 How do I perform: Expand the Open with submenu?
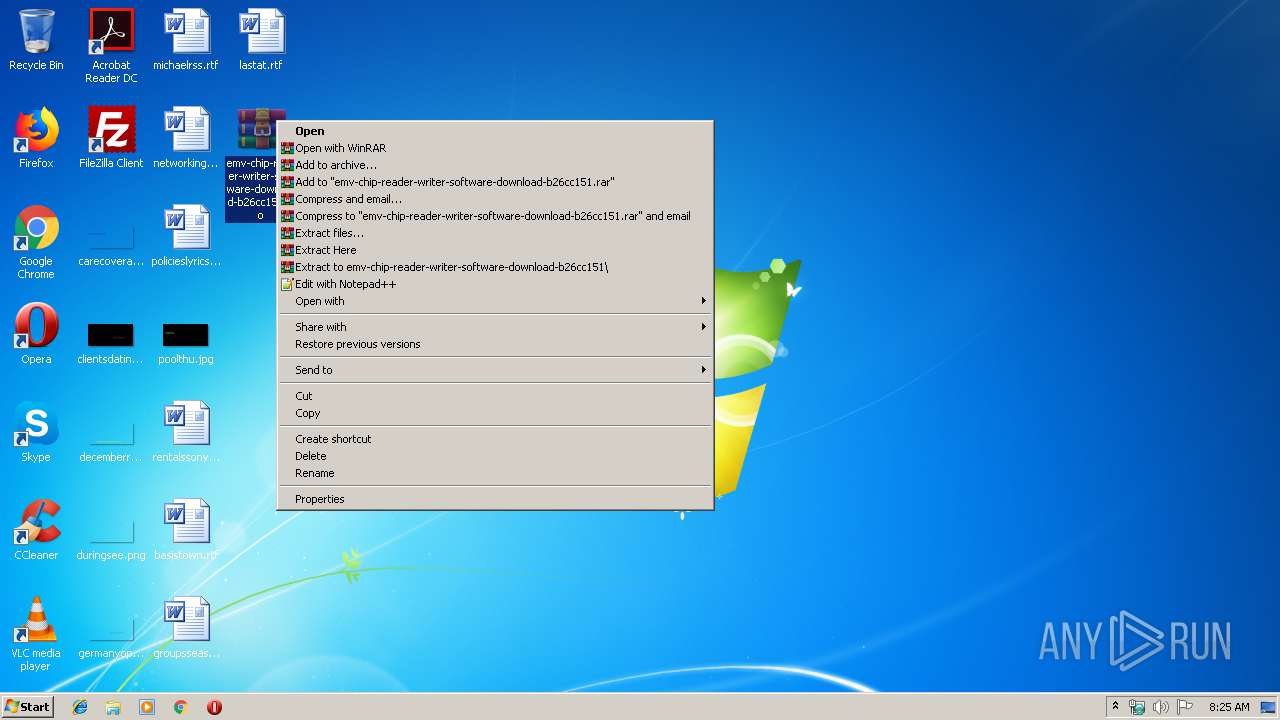[495, 301]
